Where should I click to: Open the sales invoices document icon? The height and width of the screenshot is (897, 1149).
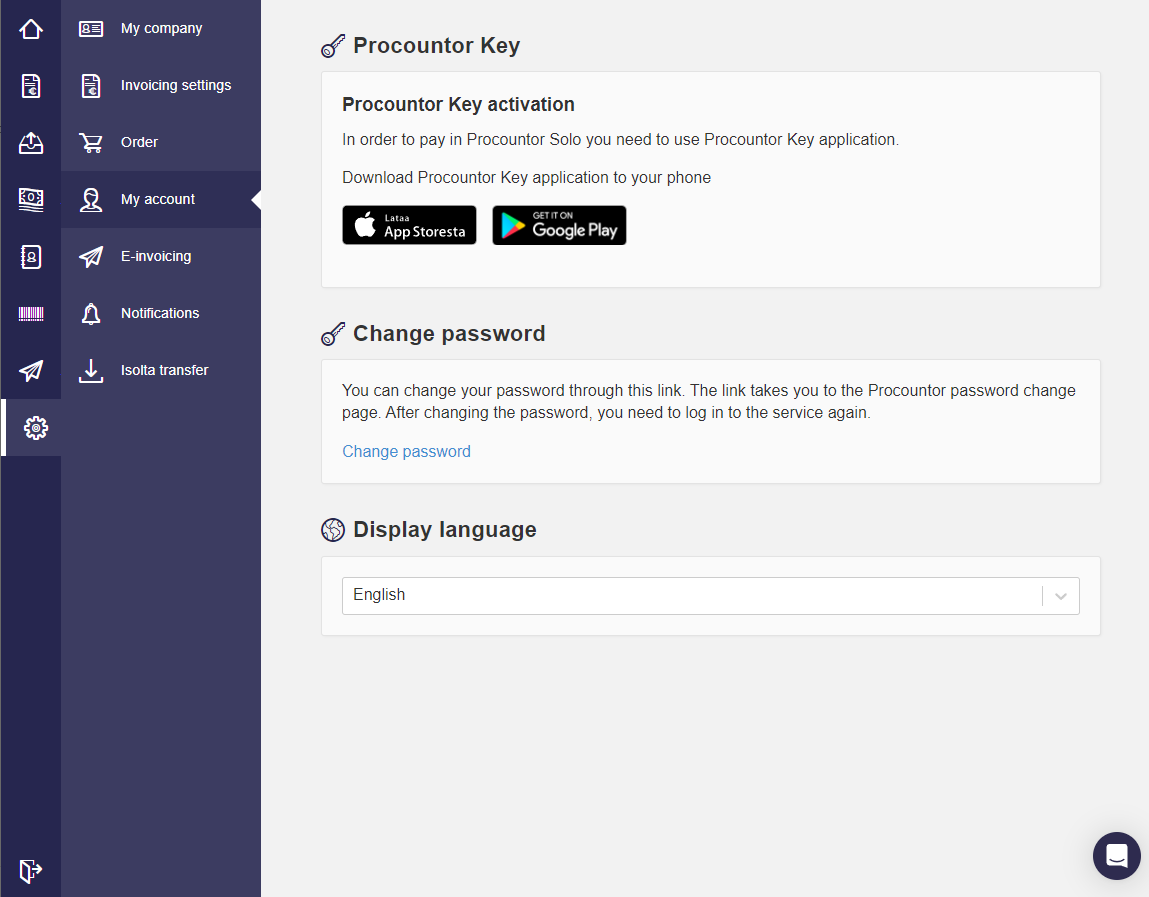[x=31, y=86]
